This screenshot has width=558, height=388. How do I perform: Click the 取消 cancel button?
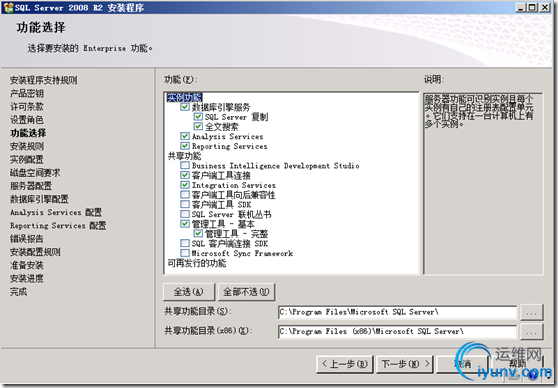462,364
